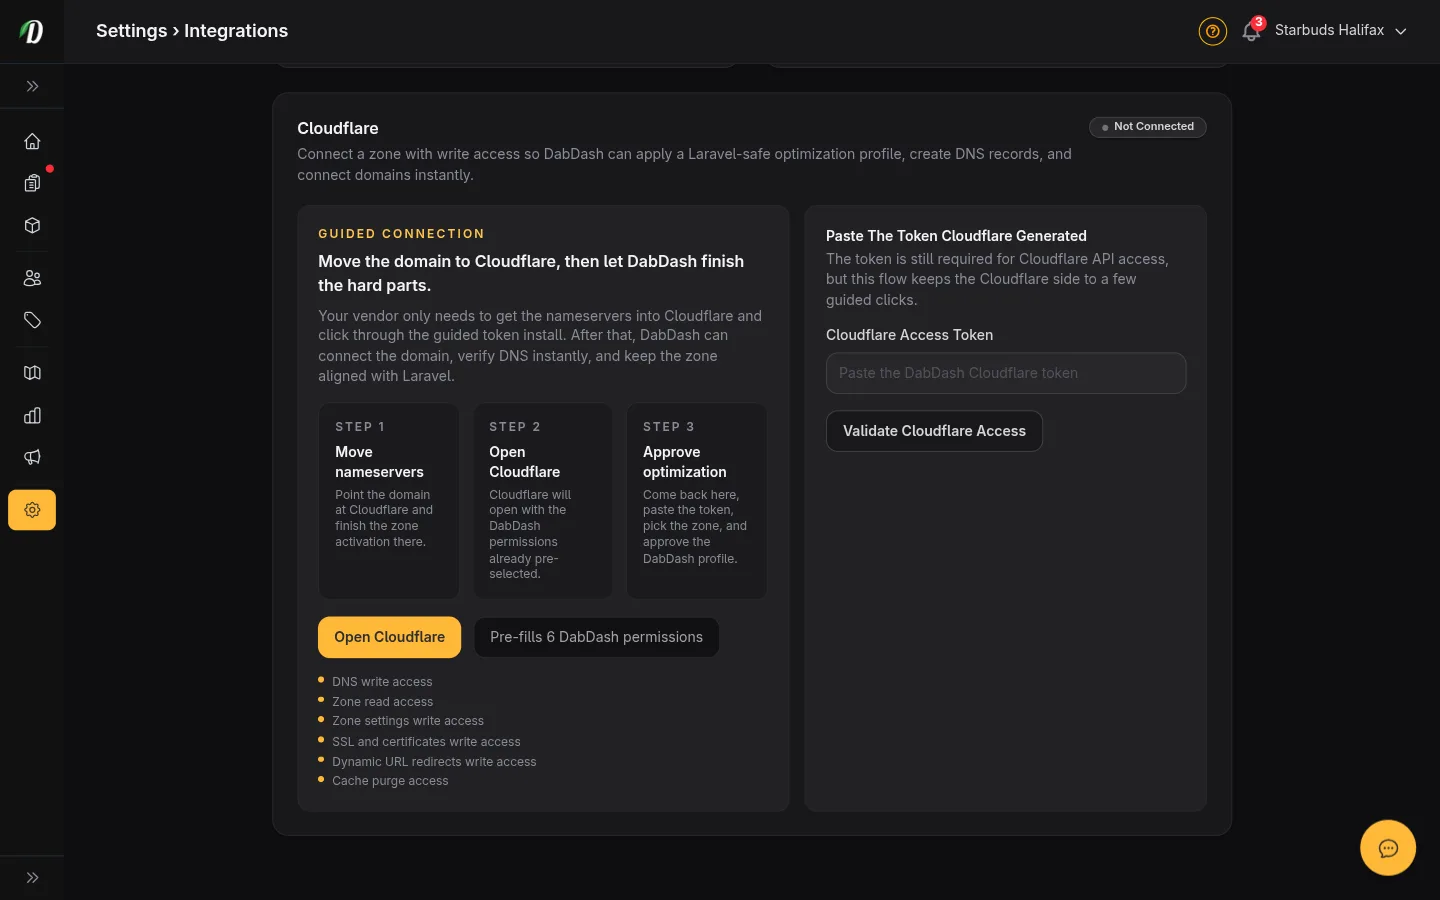The height and width of the screenshot is (900, 1440).
Task: Open the Customers section in the sidebar
Action: coord(32,278)
